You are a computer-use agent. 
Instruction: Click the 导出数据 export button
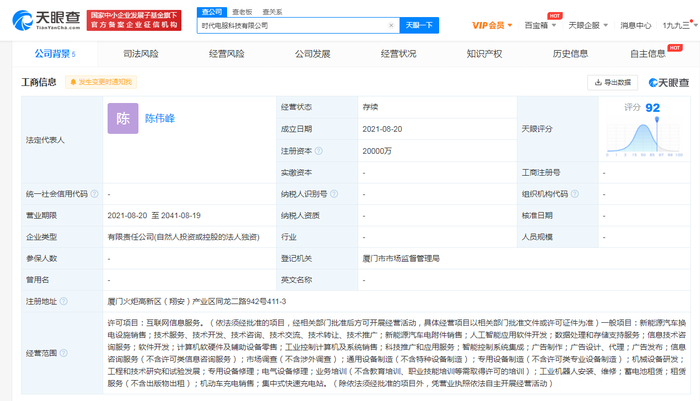point(611,83)
